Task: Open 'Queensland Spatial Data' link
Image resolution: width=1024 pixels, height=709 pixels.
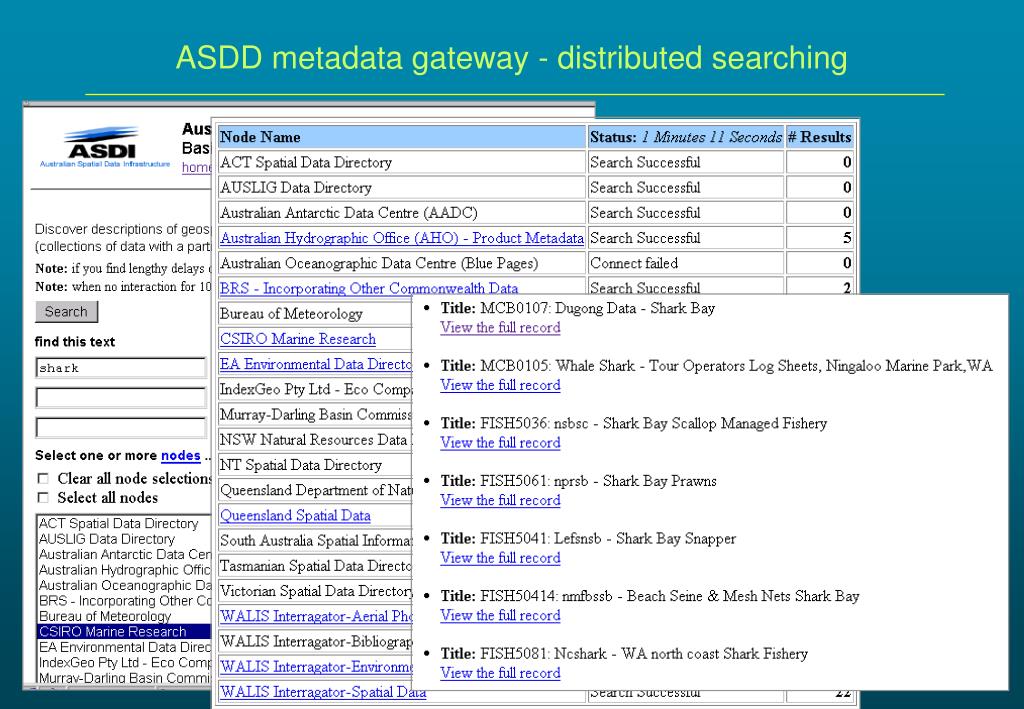Action: pyautogui.click(x=295, y=515)
